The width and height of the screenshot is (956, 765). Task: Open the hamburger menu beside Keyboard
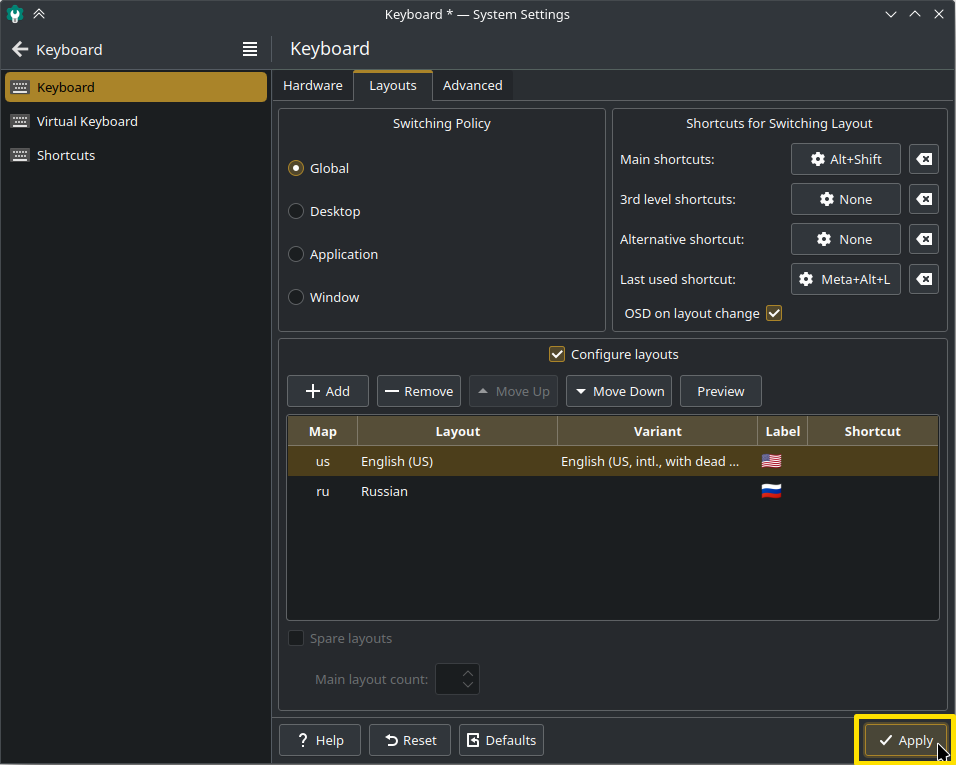pyautogui.click(x=250, y=49)
